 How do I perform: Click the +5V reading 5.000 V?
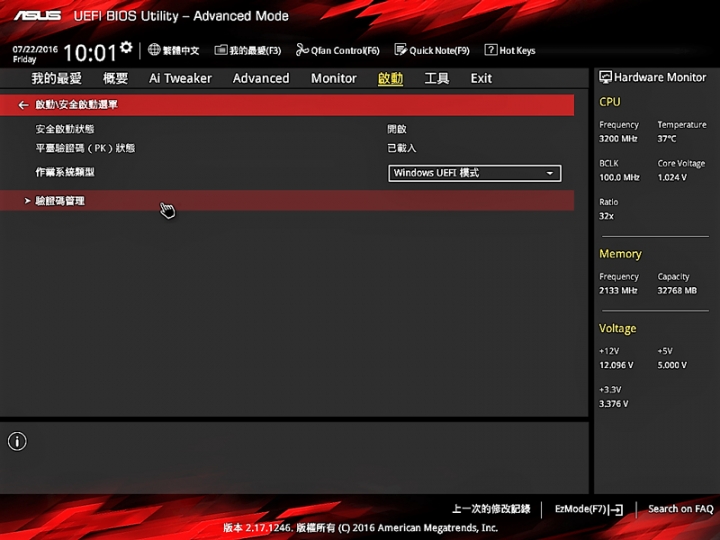[x=672, y=365]
